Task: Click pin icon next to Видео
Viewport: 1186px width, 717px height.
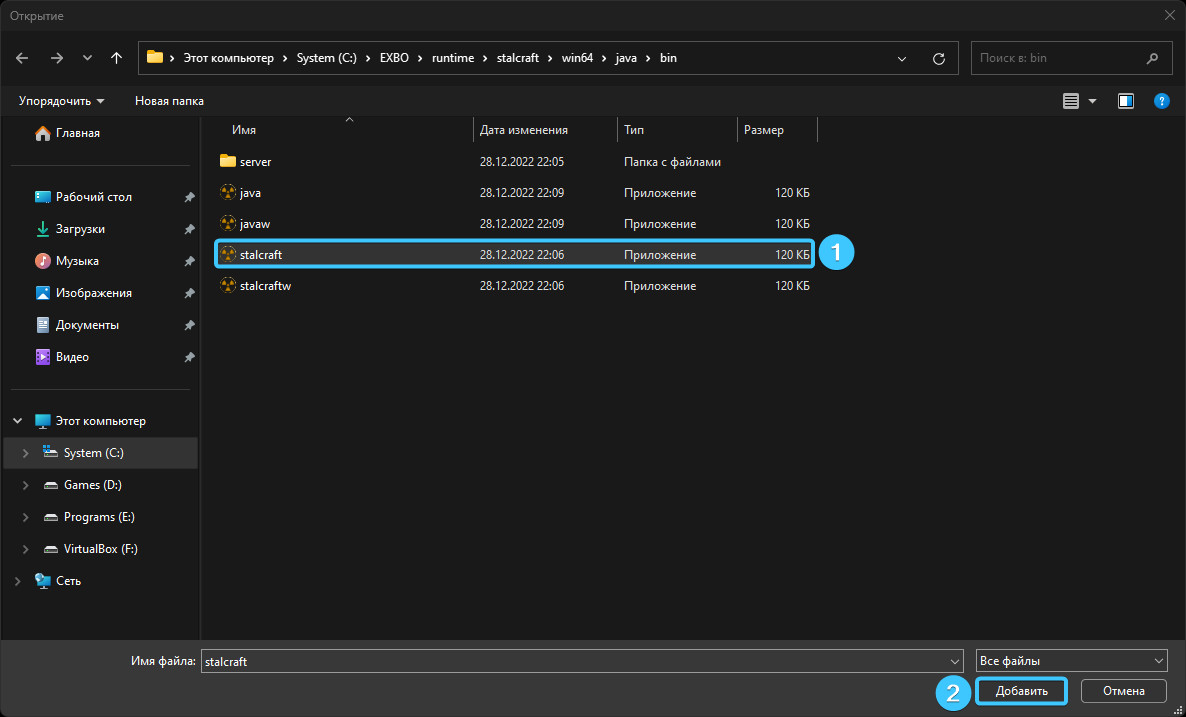Action: [x=189, y=357]
